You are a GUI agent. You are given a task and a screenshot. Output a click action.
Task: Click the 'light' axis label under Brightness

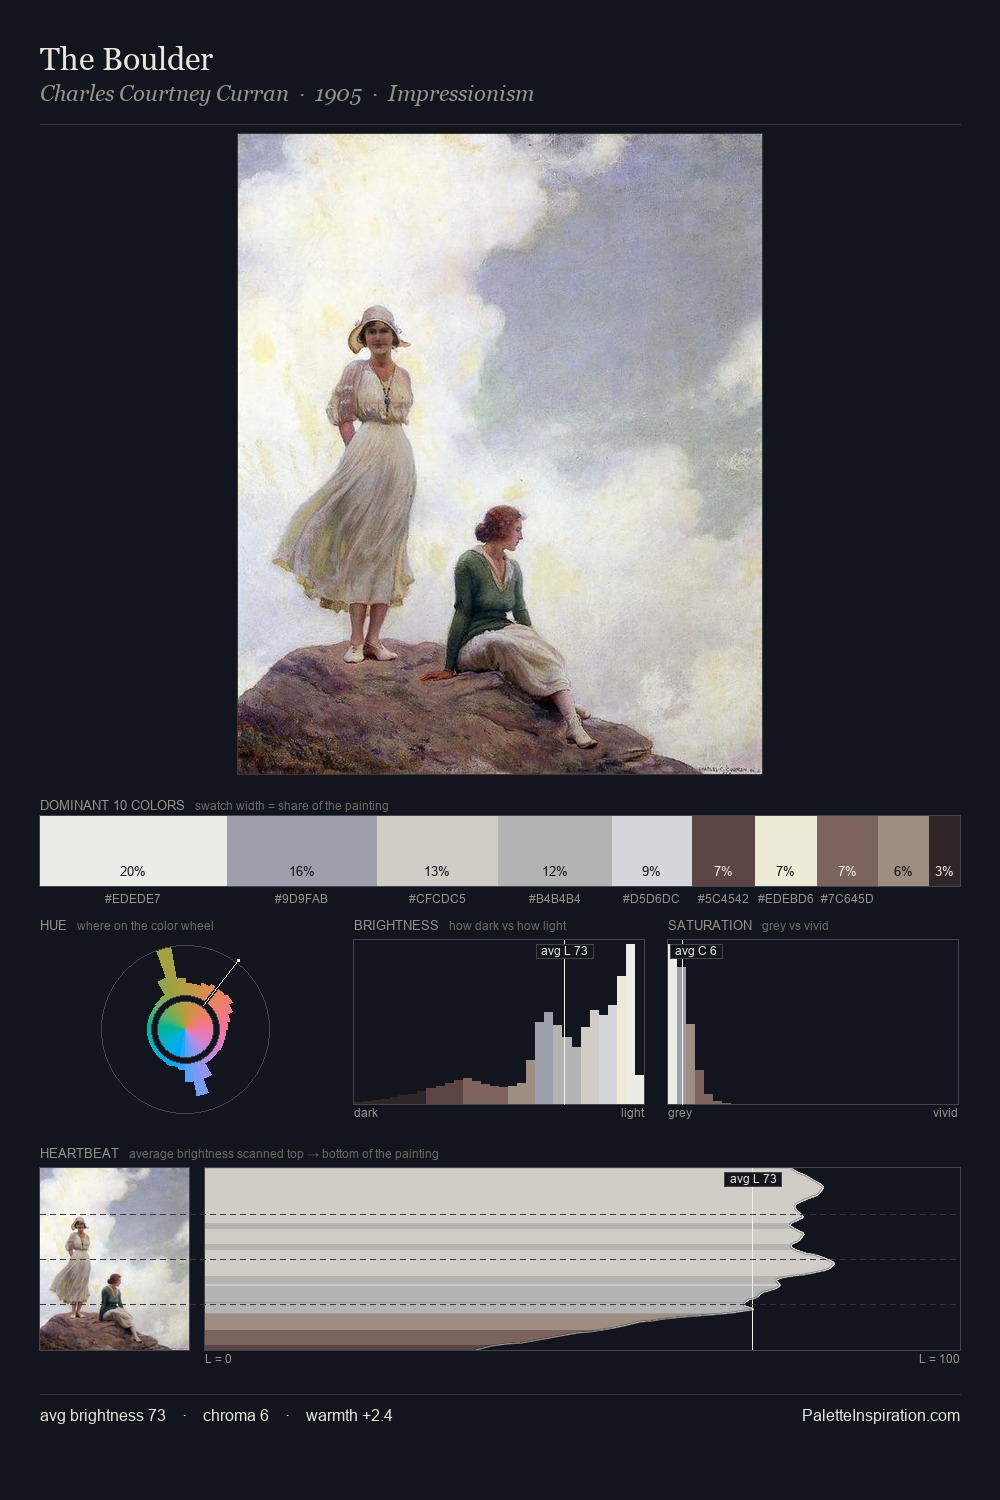(633, 1113)
